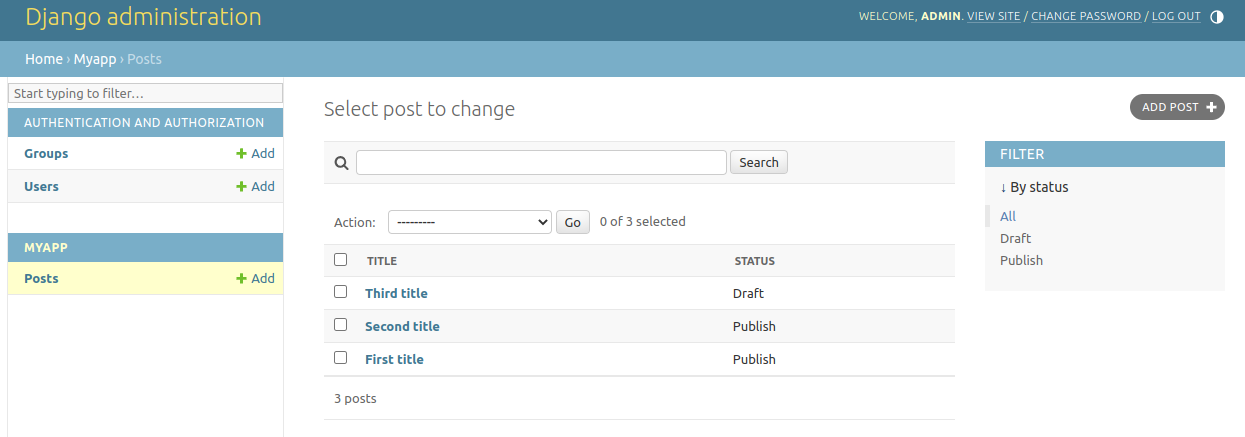
Task: Focus the post search text field
Action: 541,162
